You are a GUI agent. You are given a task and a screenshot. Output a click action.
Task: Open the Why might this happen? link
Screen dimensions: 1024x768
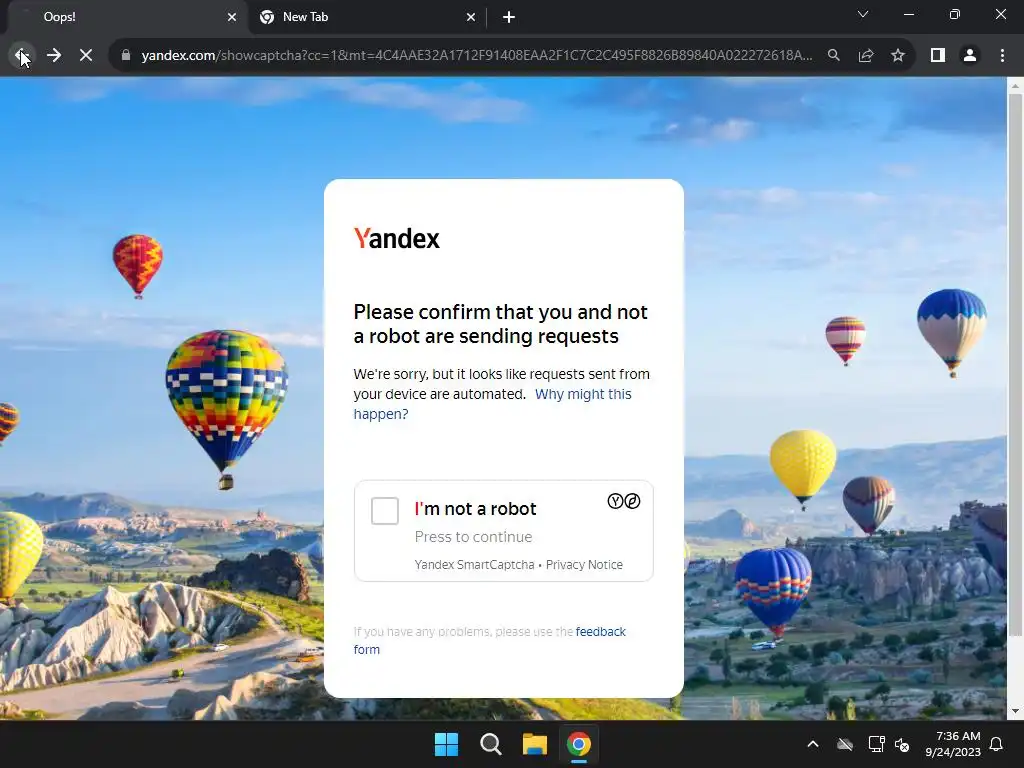pyautogui.click(x=492, y=404)
